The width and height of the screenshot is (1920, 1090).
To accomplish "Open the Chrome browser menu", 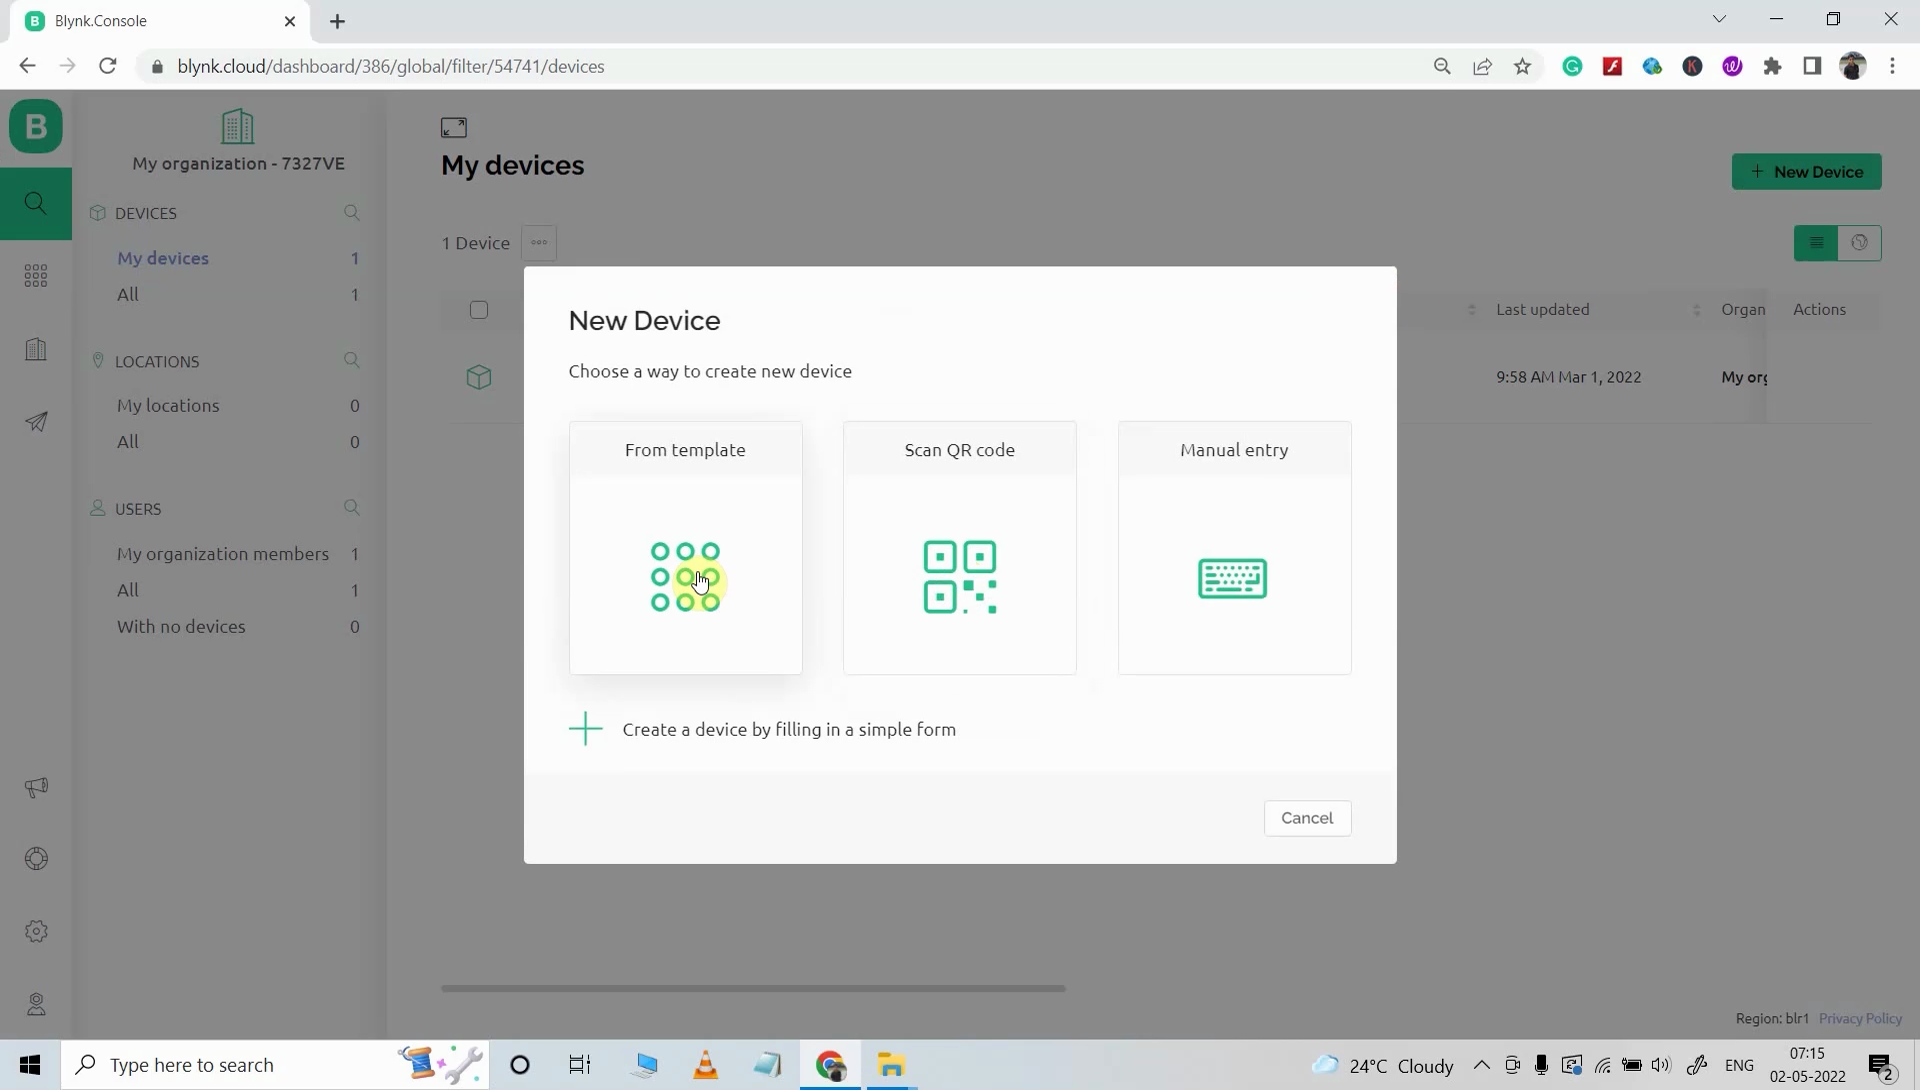I will [x=1893, y=66].
